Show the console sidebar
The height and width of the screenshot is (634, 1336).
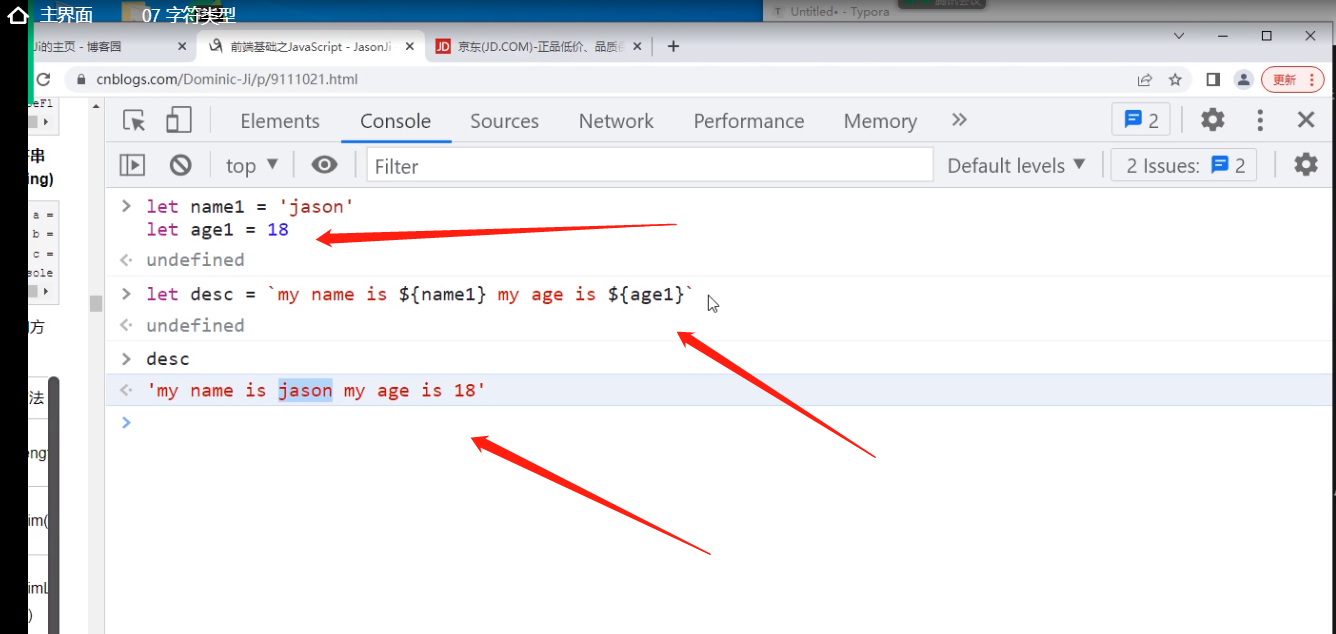[x=132, y=165]
